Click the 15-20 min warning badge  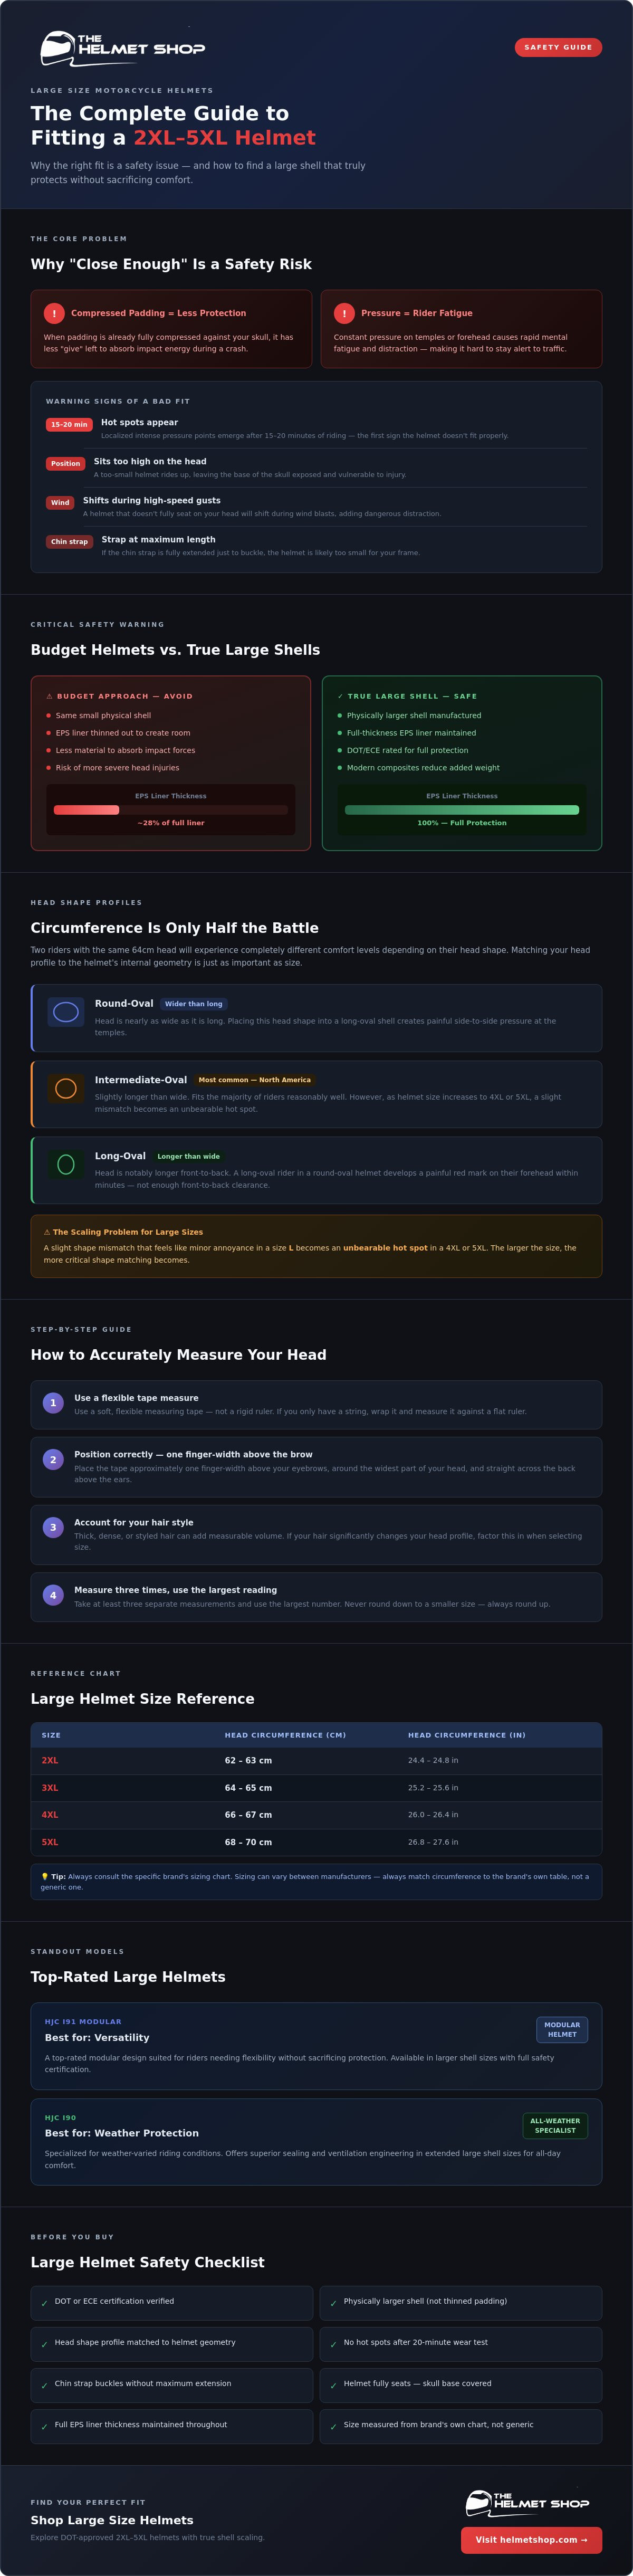[x=69, y=424]
